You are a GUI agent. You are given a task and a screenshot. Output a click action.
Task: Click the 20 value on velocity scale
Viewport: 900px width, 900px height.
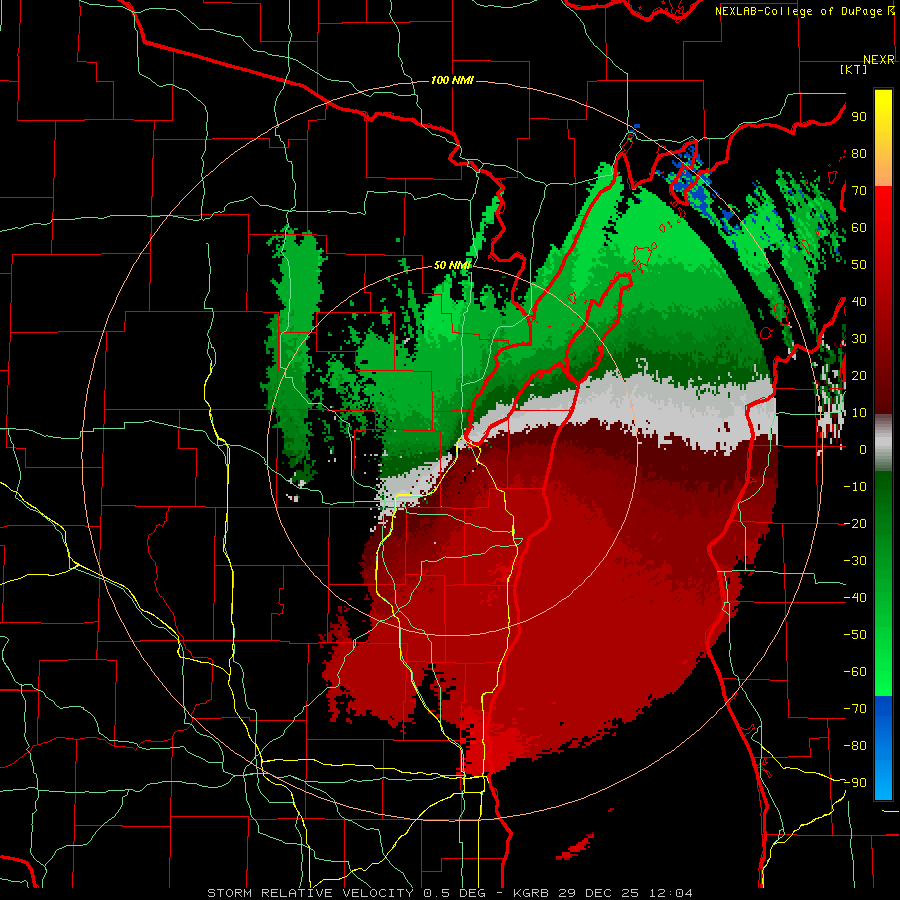coord(859,375)
